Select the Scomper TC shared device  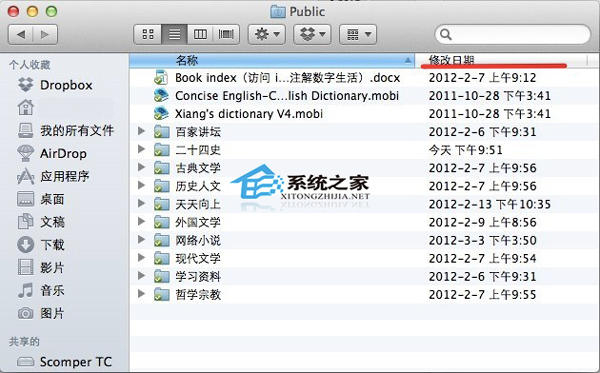[x=65, y=362]
